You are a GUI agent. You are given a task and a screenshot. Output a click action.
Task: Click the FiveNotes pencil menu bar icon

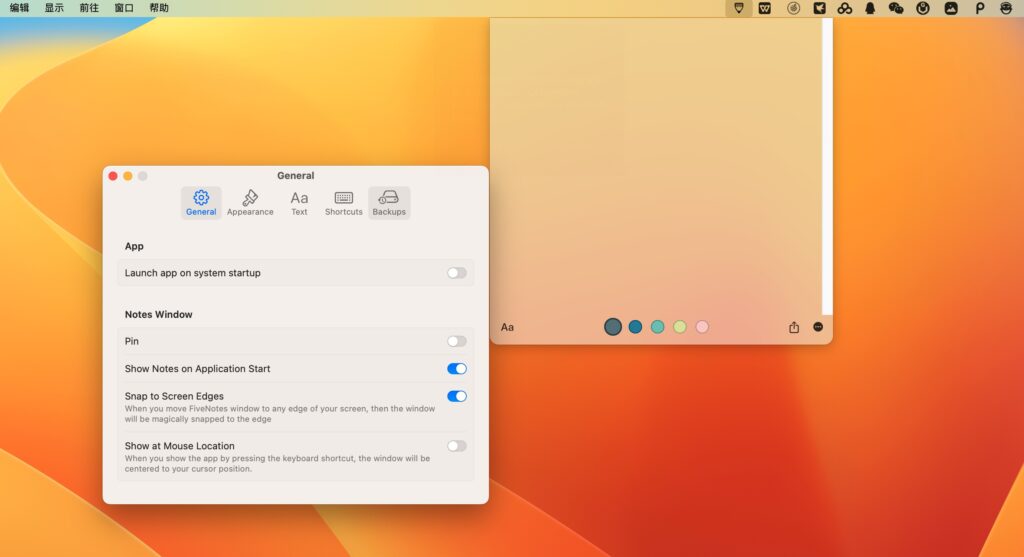coord(739,8)
